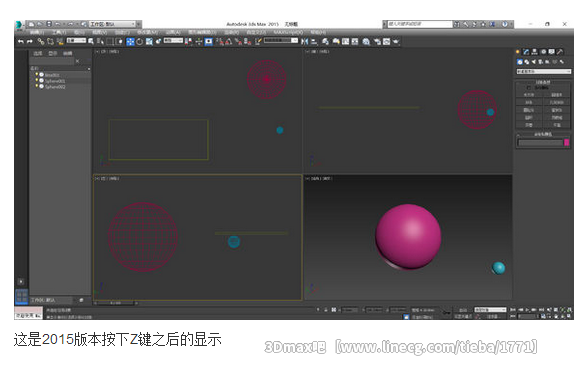Activate the Select and Rotate tool

(x=139, y=42)
